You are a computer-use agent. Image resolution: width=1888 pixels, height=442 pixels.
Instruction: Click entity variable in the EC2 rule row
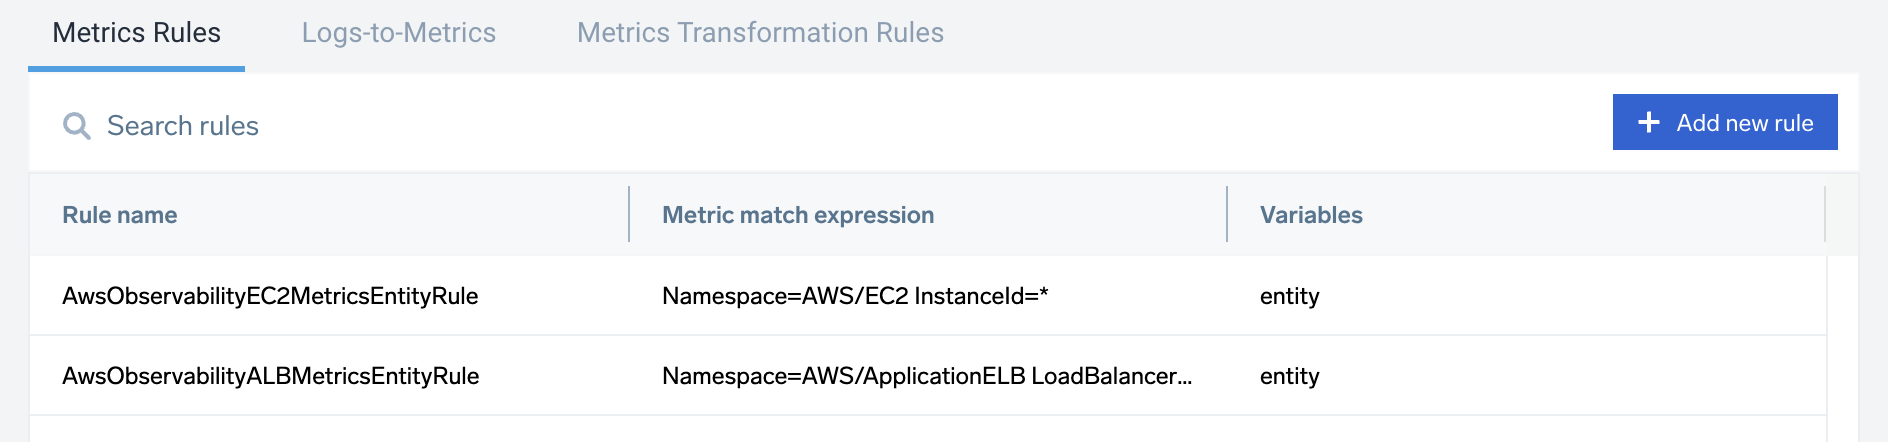[x=1290, y=296]
